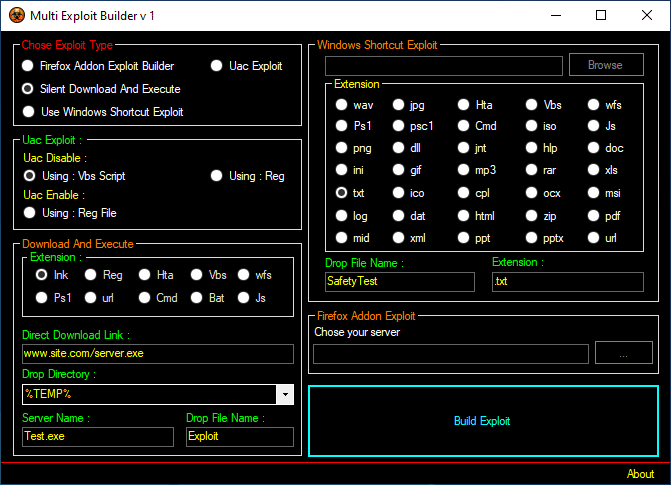Open the Drop Directory dropdown arrow

coord(285,394)
